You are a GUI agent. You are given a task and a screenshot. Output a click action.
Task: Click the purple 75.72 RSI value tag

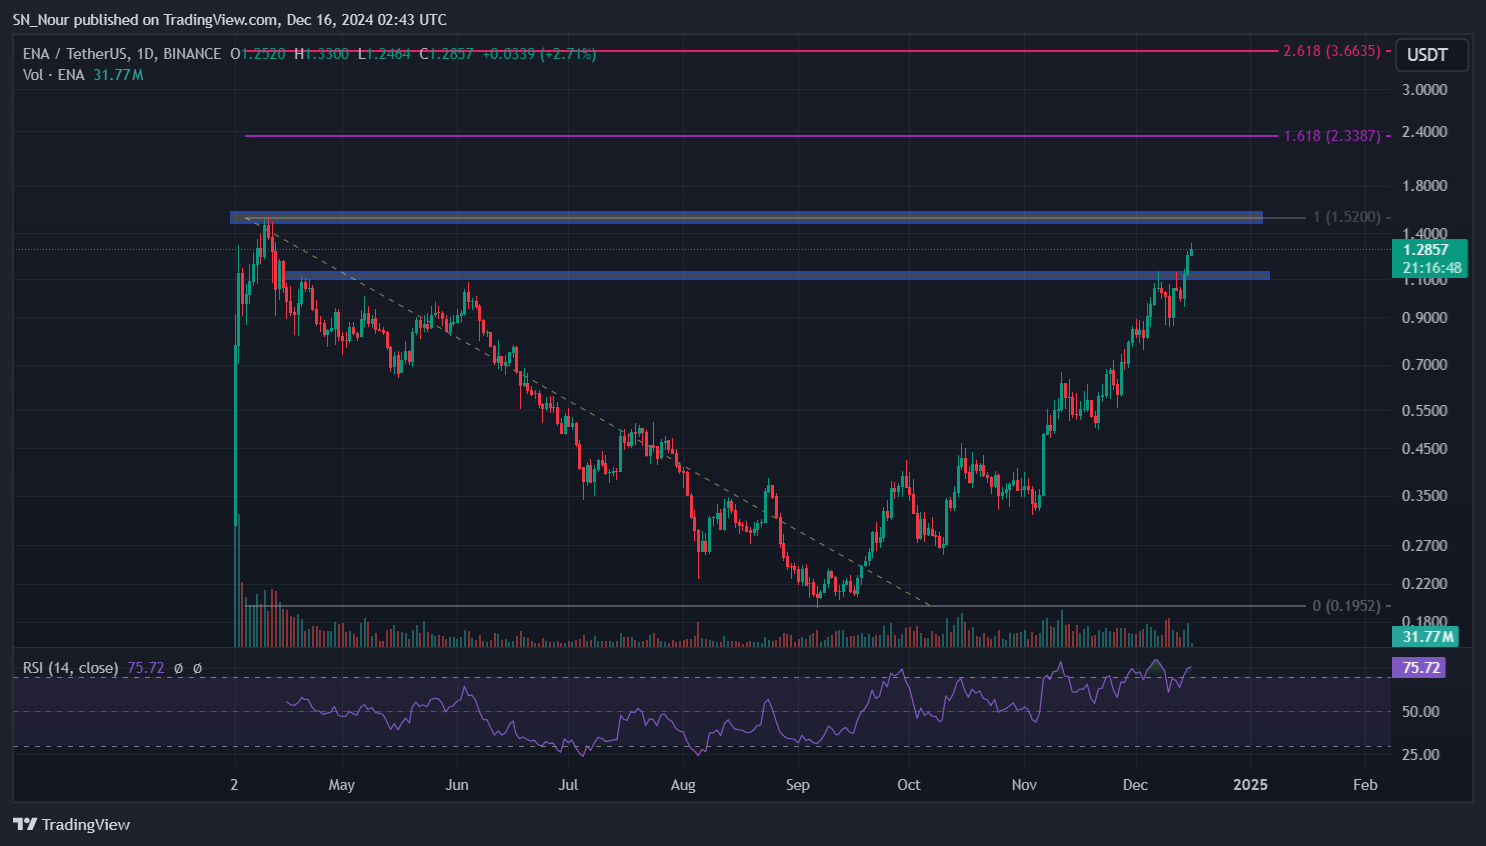(x=1420, y=667)
